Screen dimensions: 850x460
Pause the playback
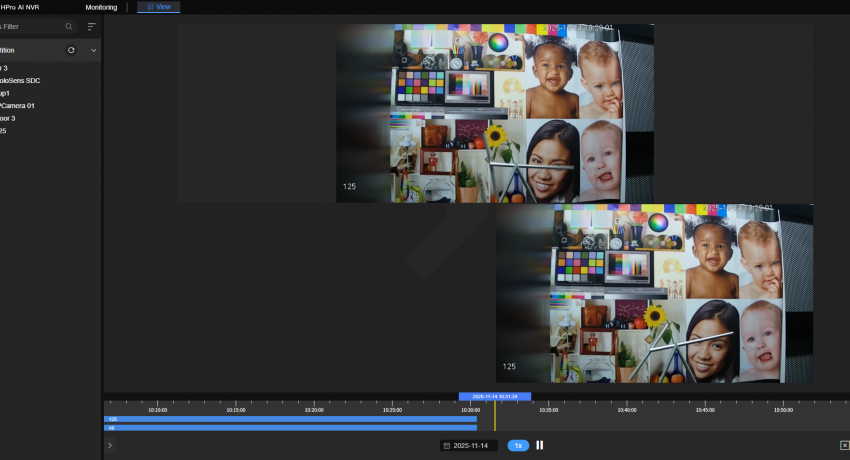[x=539, y=445]
